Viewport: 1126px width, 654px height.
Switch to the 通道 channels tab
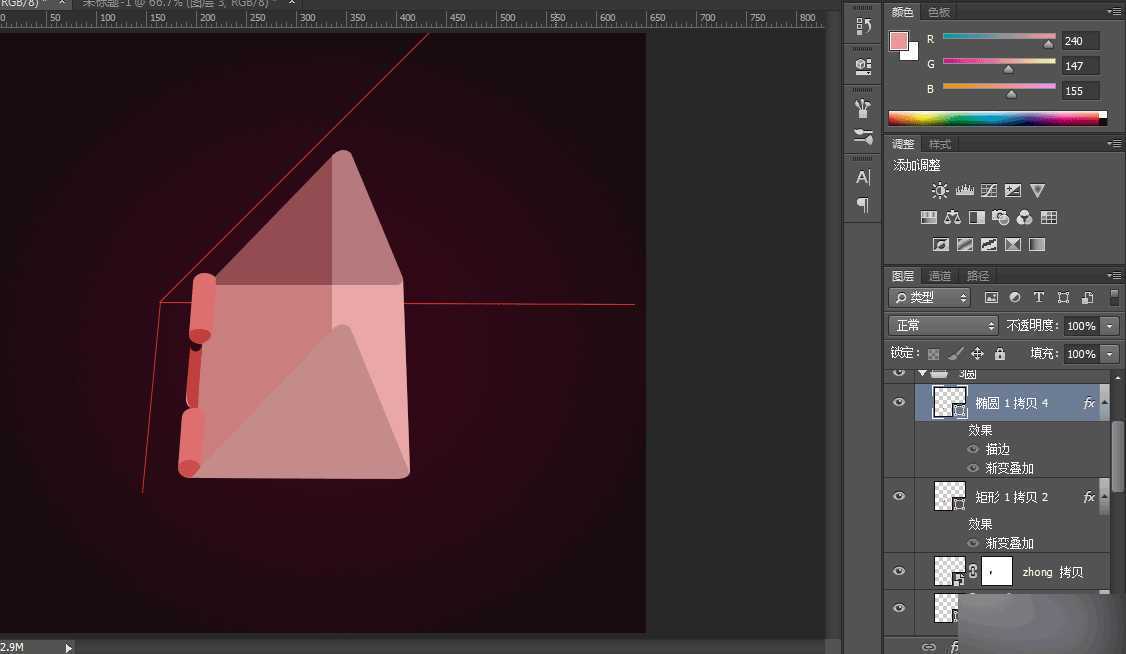coord(940,276)
